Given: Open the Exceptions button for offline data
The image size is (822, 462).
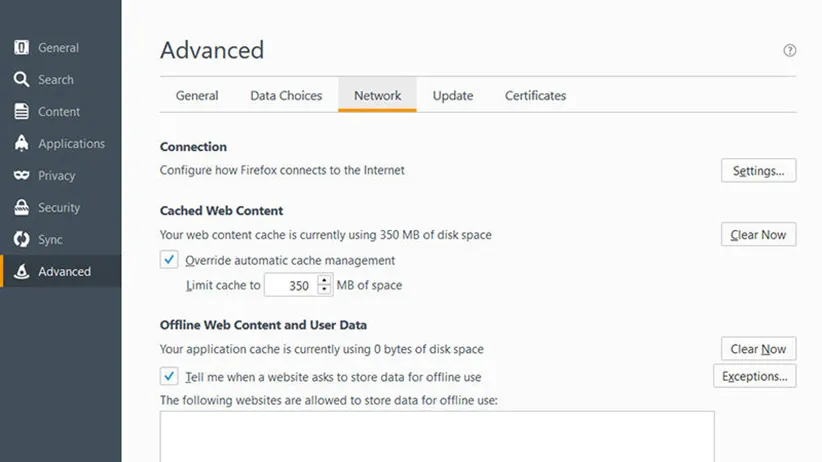Looking at the screenshot, I should [754, 377].
